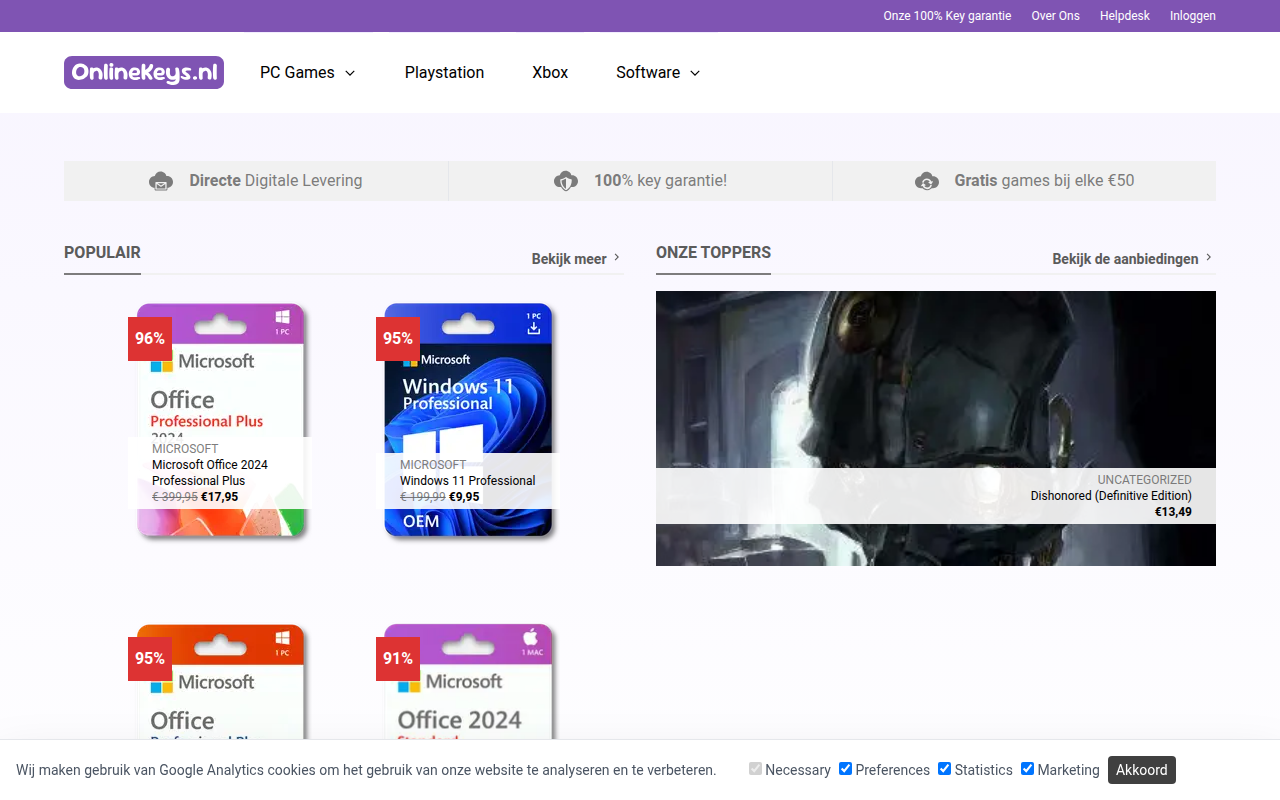Image resolution: width=1280 pixels, height=800 pixels.
Task: Click the €17,95 price of Office 2024
Action: [x=219, y=497]
